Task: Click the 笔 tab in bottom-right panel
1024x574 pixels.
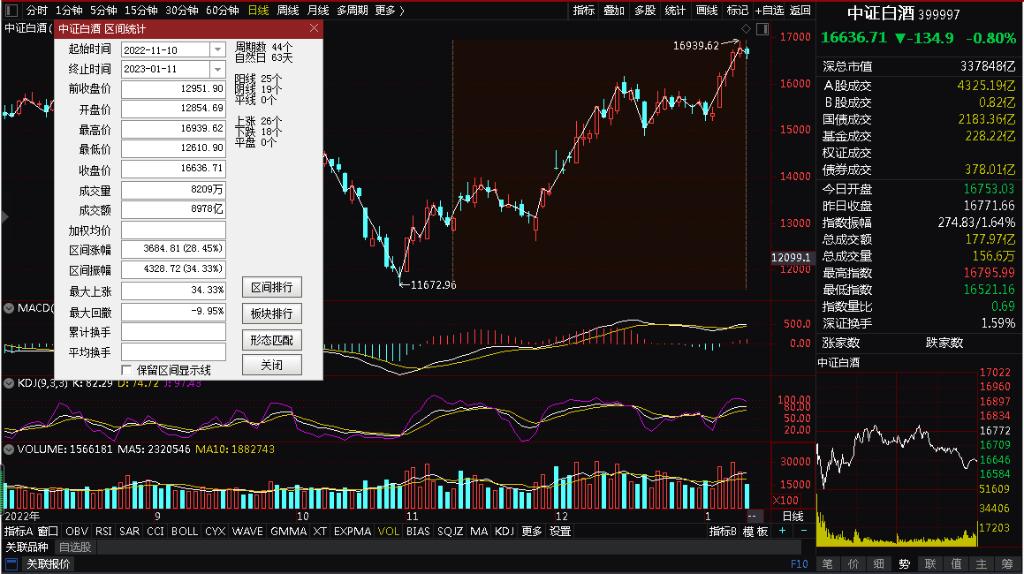Action: click(x=827, y=564)
